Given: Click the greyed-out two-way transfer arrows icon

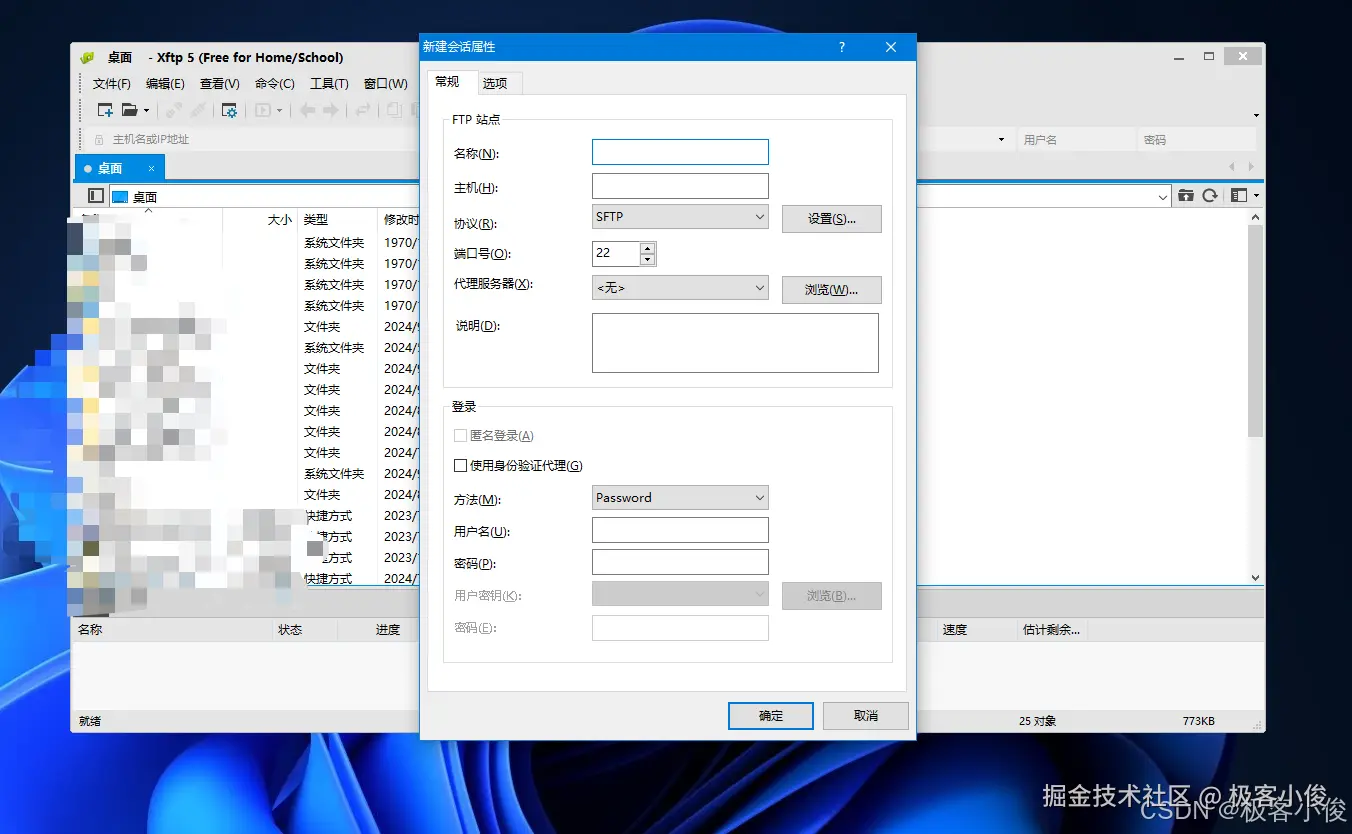Looking at the screenshot, I should click(364, 110).
